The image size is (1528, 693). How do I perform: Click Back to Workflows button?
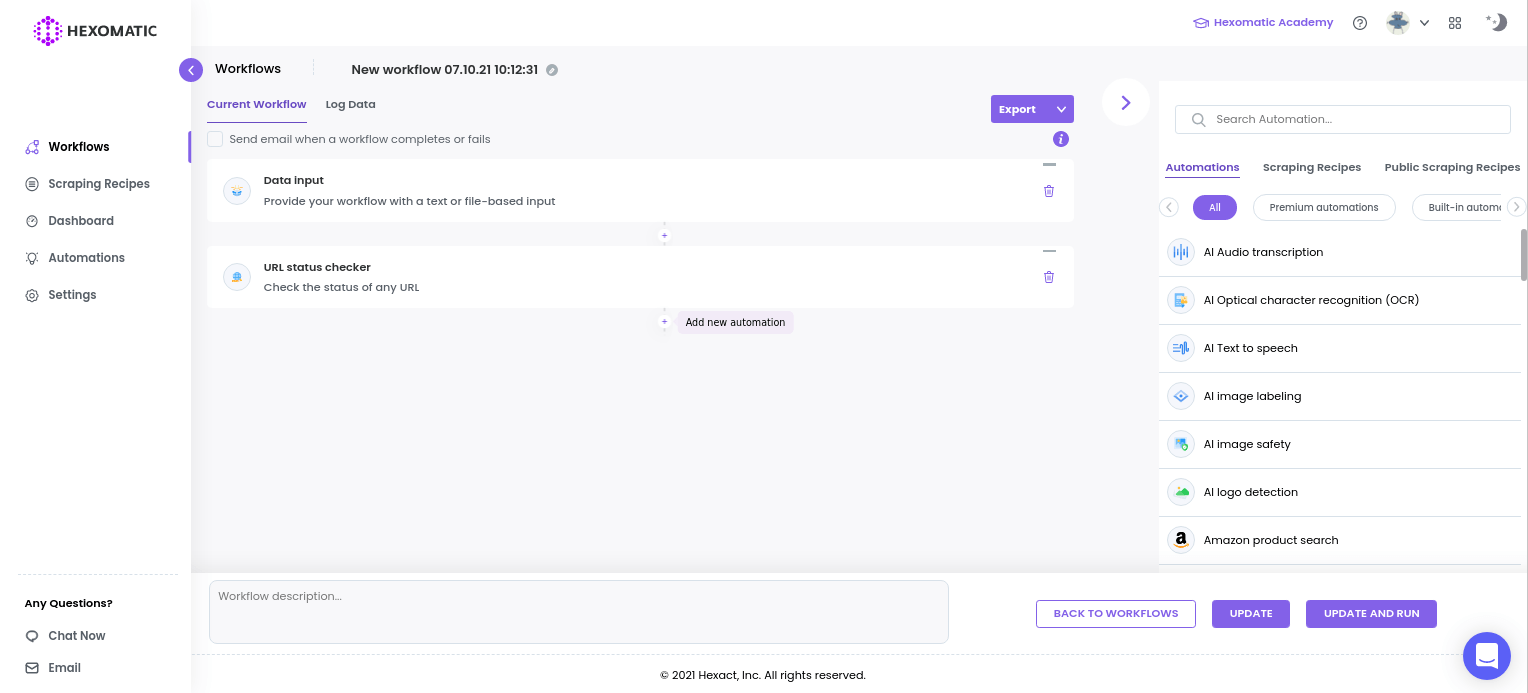pyautogui.click(x=1115, y=614)
